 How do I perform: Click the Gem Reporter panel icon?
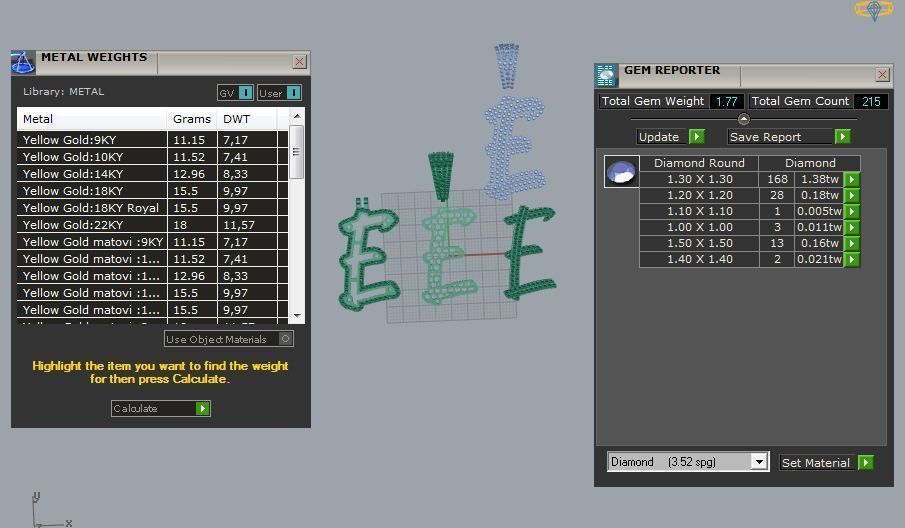tap(606, 76)
